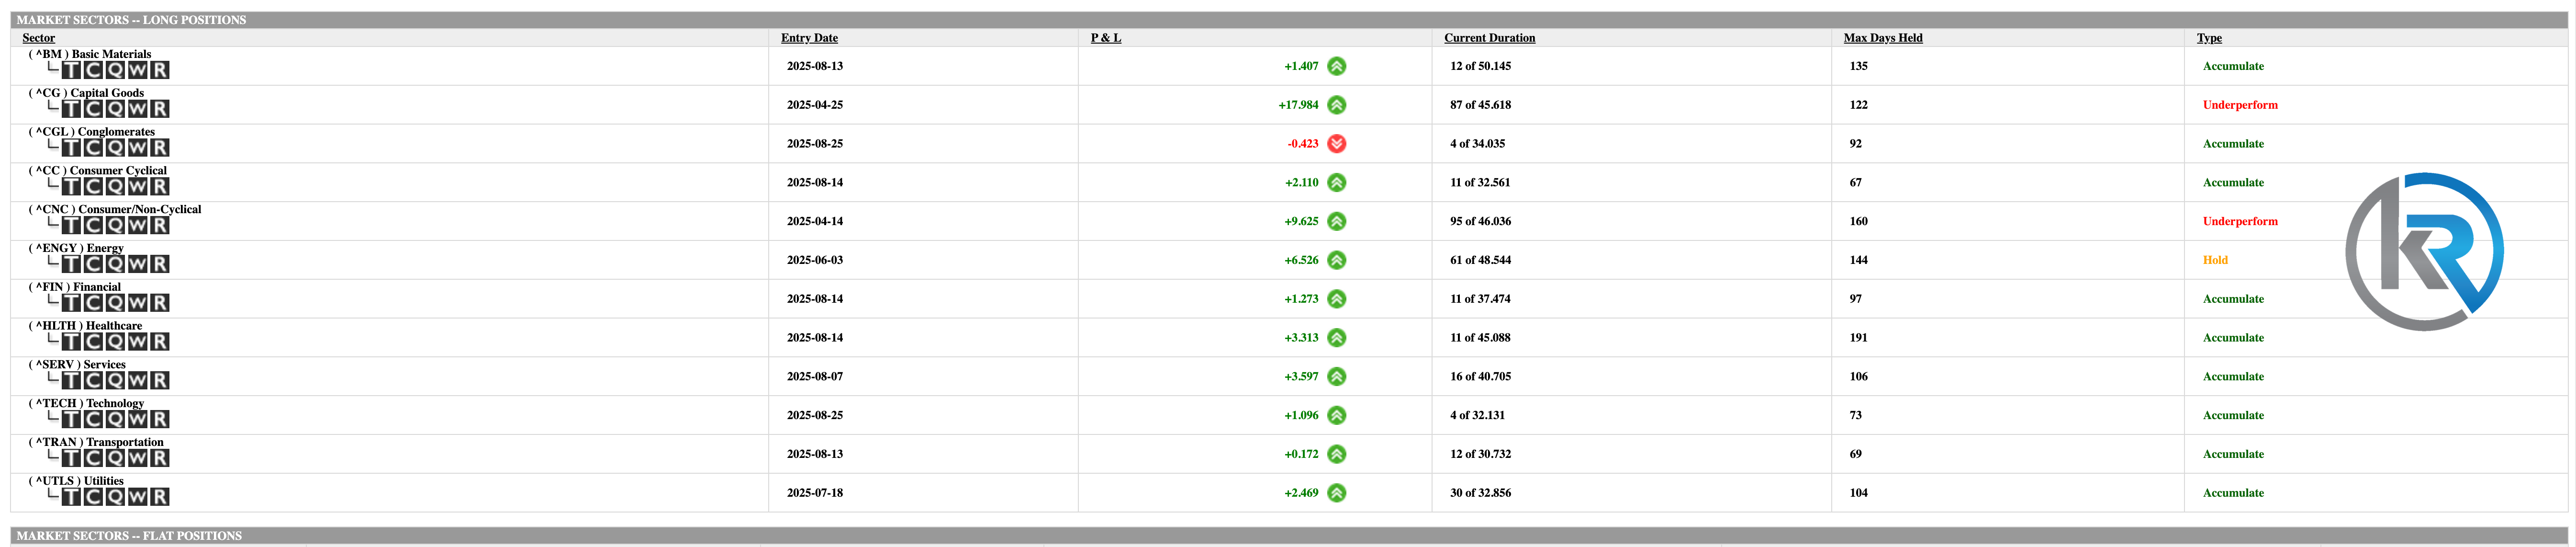Sort by the P & L header

pos(1105,38)
